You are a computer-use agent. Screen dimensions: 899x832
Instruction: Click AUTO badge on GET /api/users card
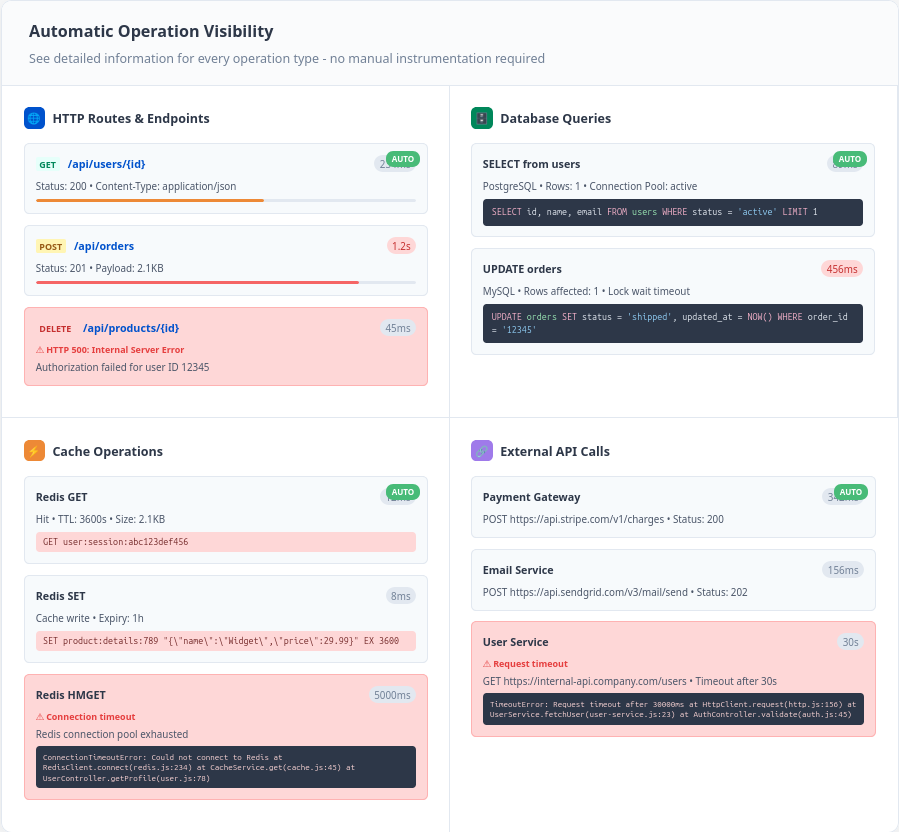pyautogui.click(x=402, y=159)
